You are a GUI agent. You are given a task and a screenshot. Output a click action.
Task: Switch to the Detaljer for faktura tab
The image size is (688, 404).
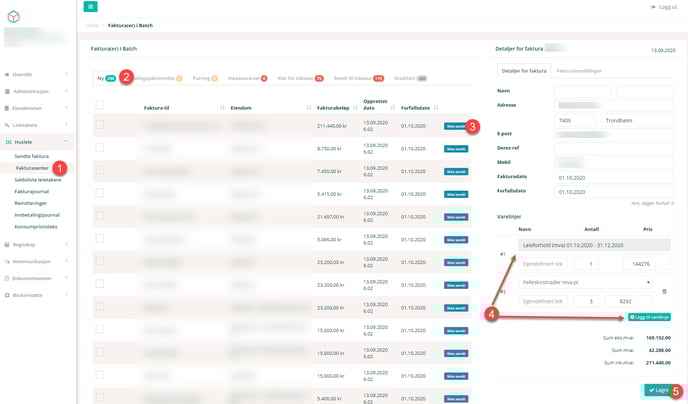[x=524, y=71]
